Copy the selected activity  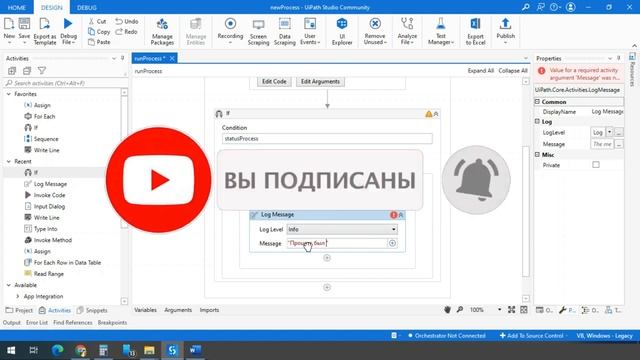point(99,31)
